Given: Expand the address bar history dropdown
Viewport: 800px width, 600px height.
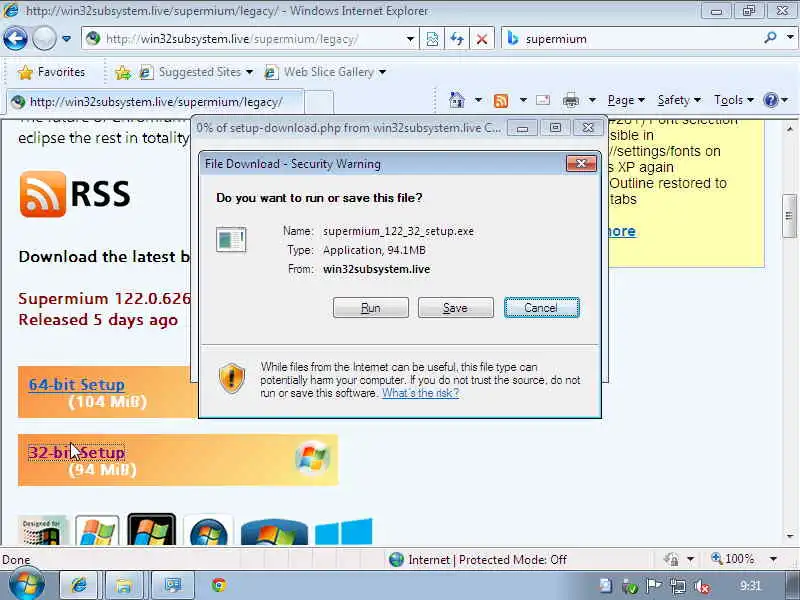Looking at the screenshot, I should (x=410, y=39).
